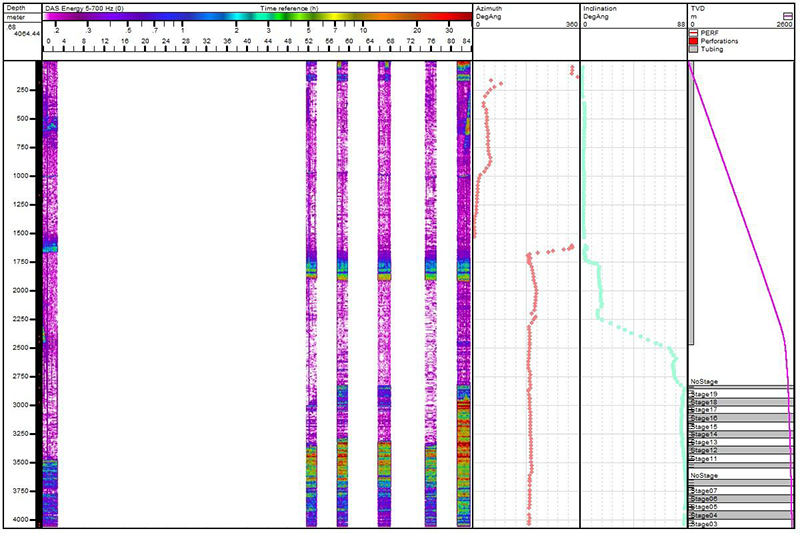This screenshot has height=533, width=800.
Task: Click the NoStage label directly above Stage19
Action: [704, 382]
